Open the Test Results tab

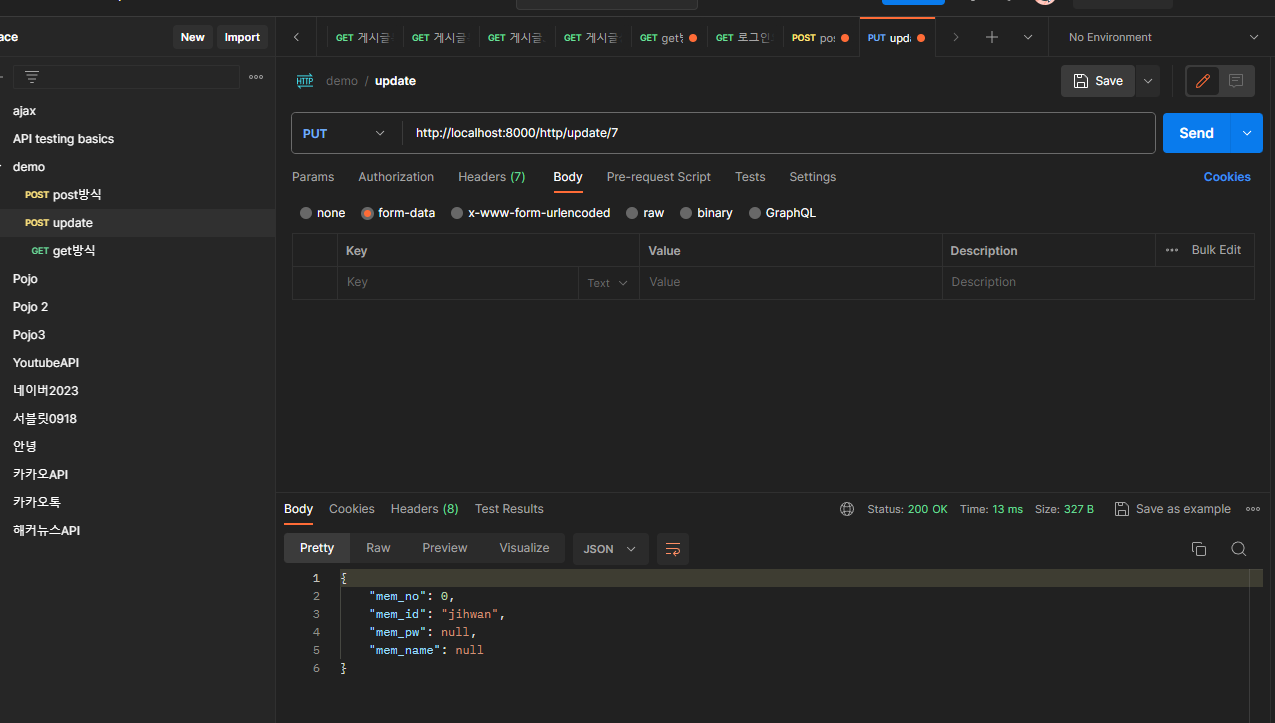(x=509, y=509)
